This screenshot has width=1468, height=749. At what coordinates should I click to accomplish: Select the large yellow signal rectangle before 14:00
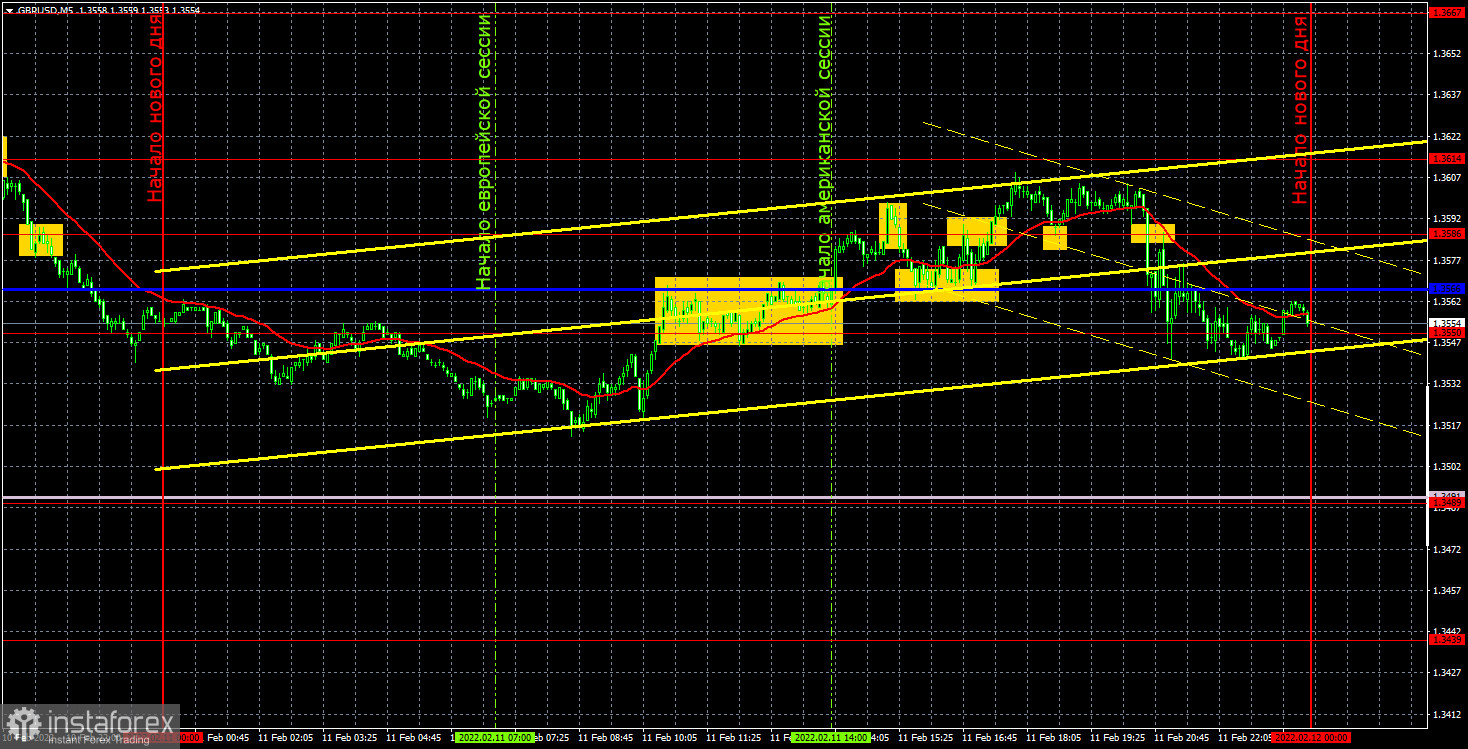[x=749, y=311]
